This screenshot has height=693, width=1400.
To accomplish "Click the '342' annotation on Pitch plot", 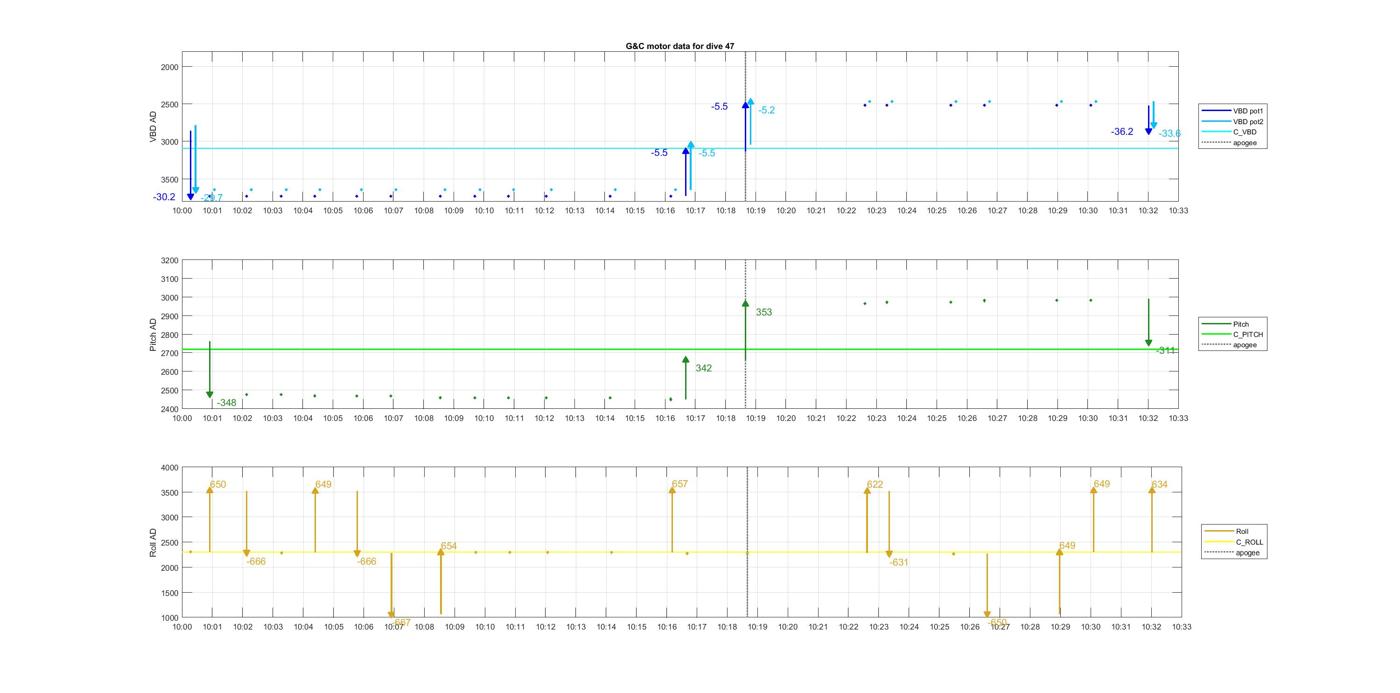I will tap(704, 368).
